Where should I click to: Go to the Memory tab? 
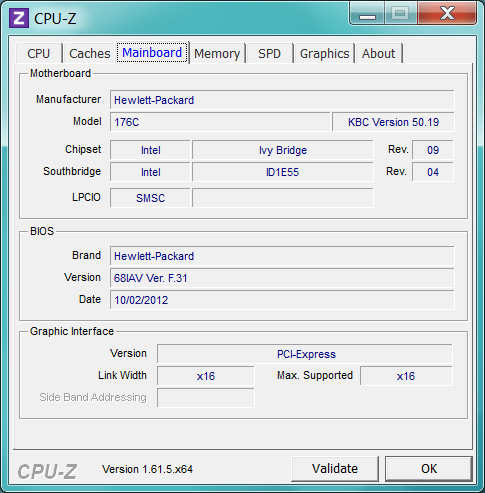click(x=217, y=53)
